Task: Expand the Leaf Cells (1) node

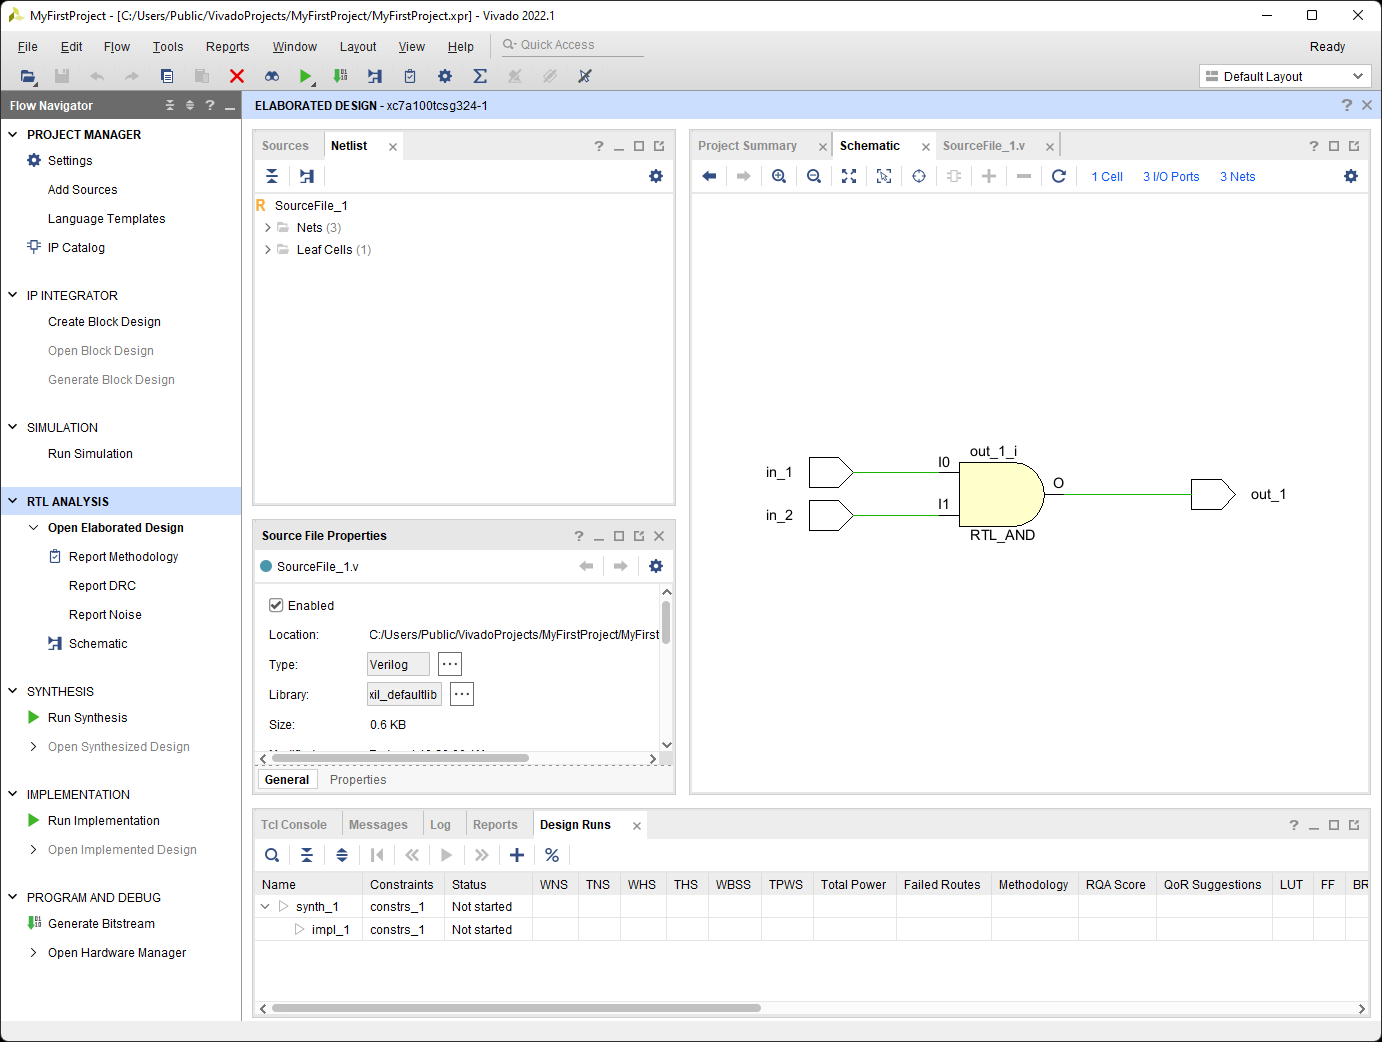Action: pyautogui.click(x=268, y=250)
